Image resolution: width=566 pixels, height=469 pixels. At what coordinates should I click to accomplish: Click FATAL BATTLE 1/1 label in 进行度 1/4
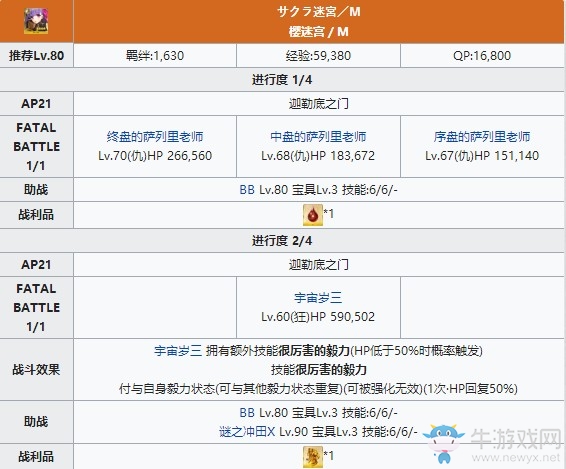36,147
